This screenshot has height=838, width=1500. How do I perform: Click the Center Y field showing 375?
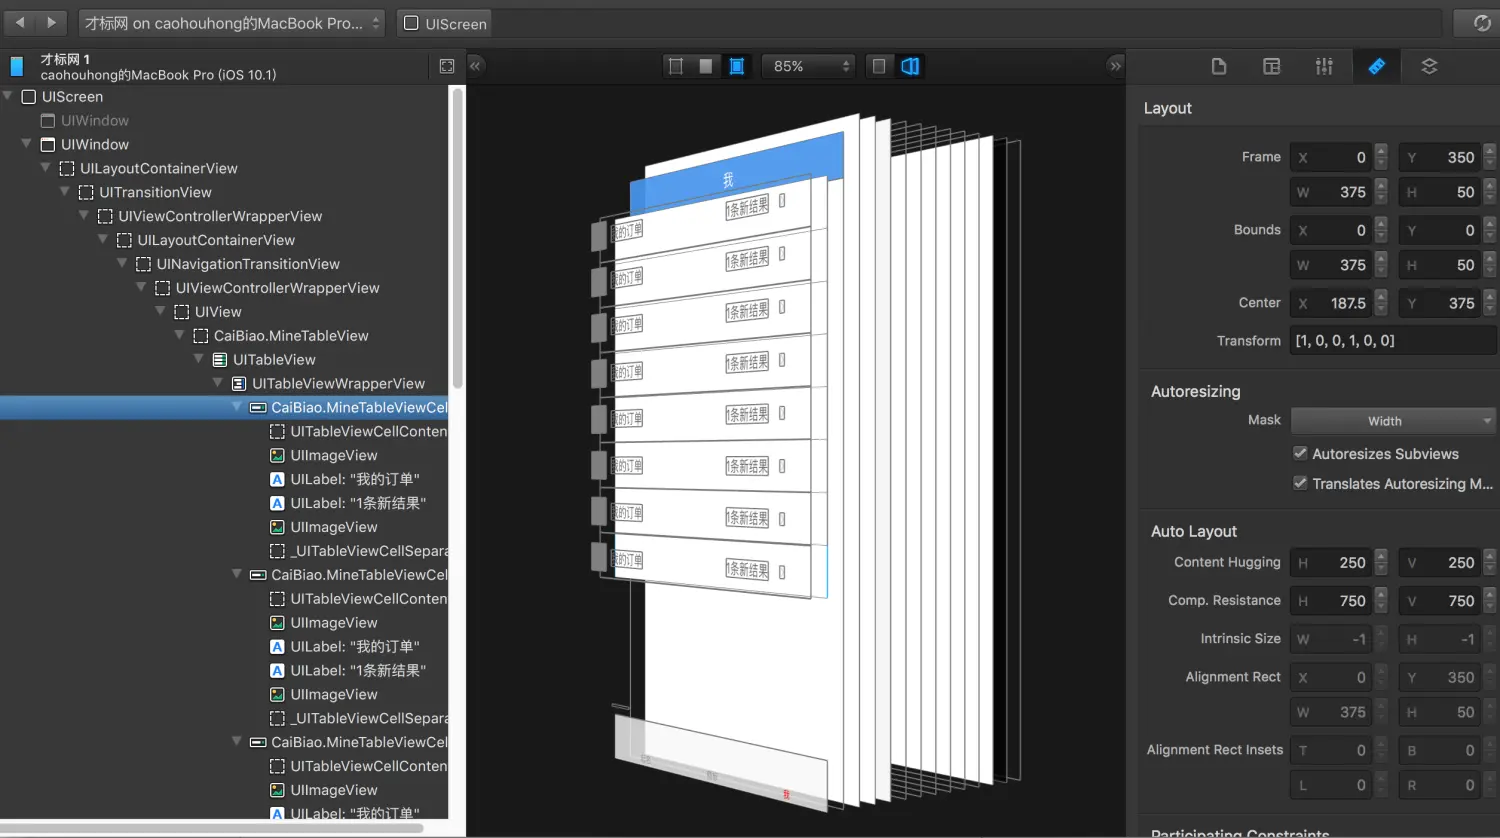pyautogui.click(x=1440, y=303)
